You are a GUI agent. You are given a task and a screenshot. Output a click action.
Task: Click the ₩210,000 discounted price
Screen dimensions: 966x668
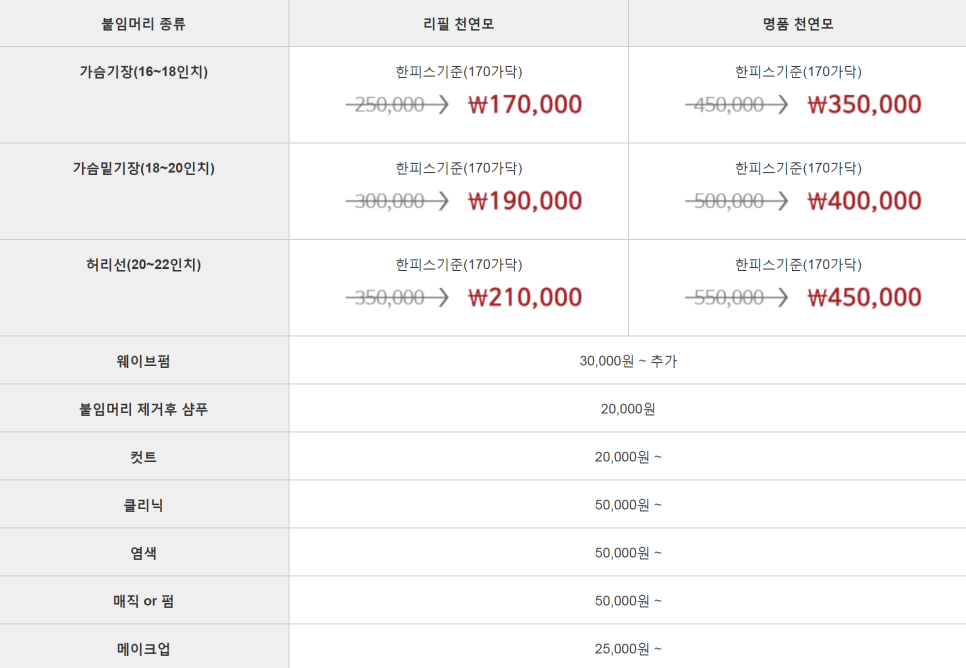click(x=525, y=297)
